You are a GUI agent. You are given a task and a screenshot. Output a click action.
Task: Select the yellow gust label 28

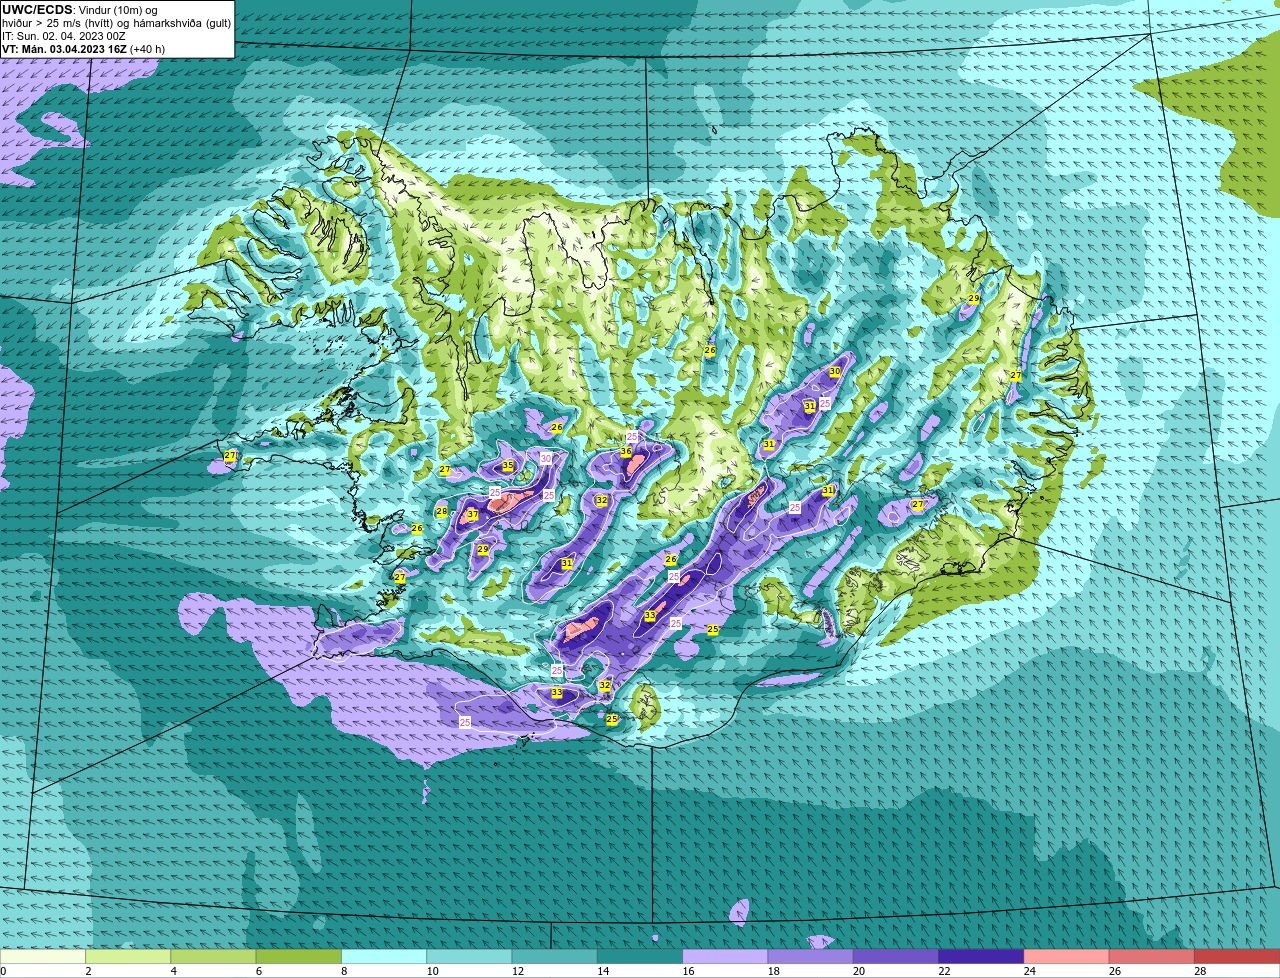coord(441,512)
